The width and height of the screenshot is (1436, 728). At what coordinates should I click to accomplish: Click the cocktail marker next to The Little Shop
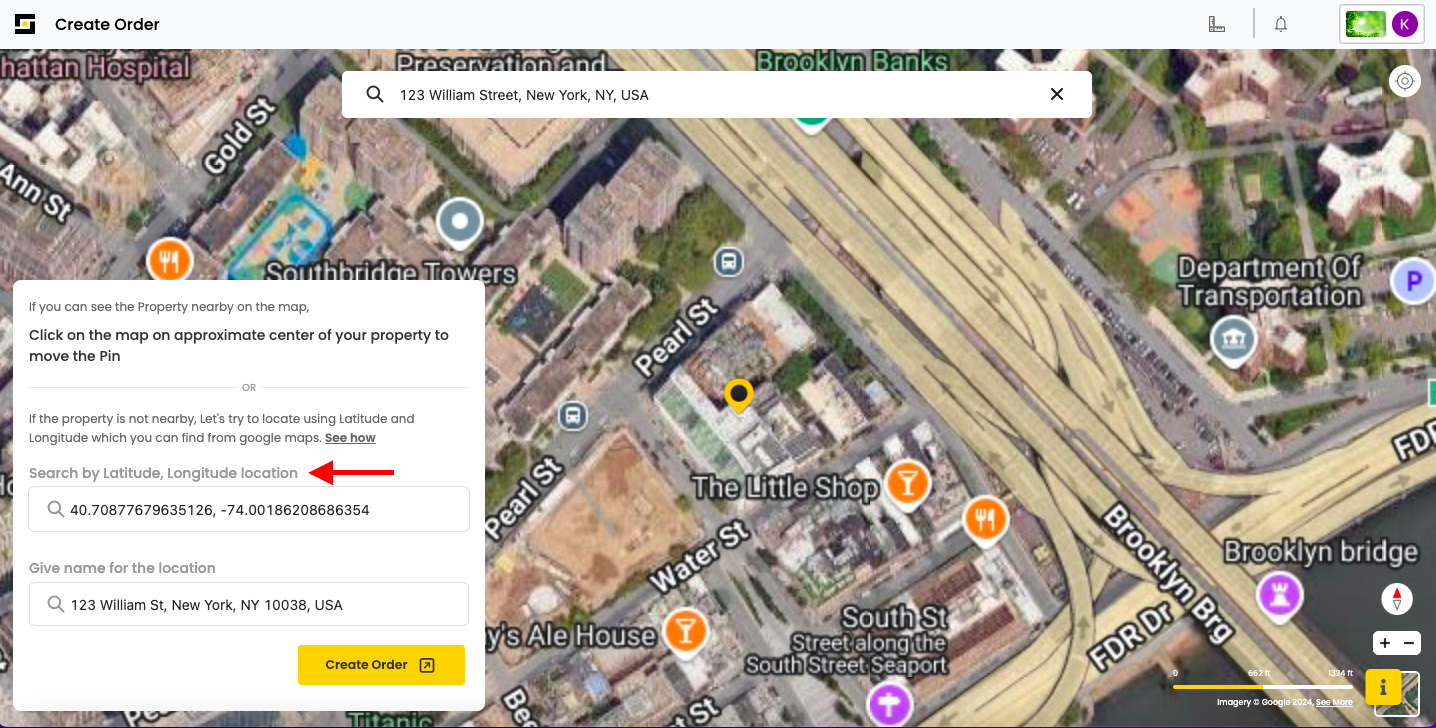(907, 484)
